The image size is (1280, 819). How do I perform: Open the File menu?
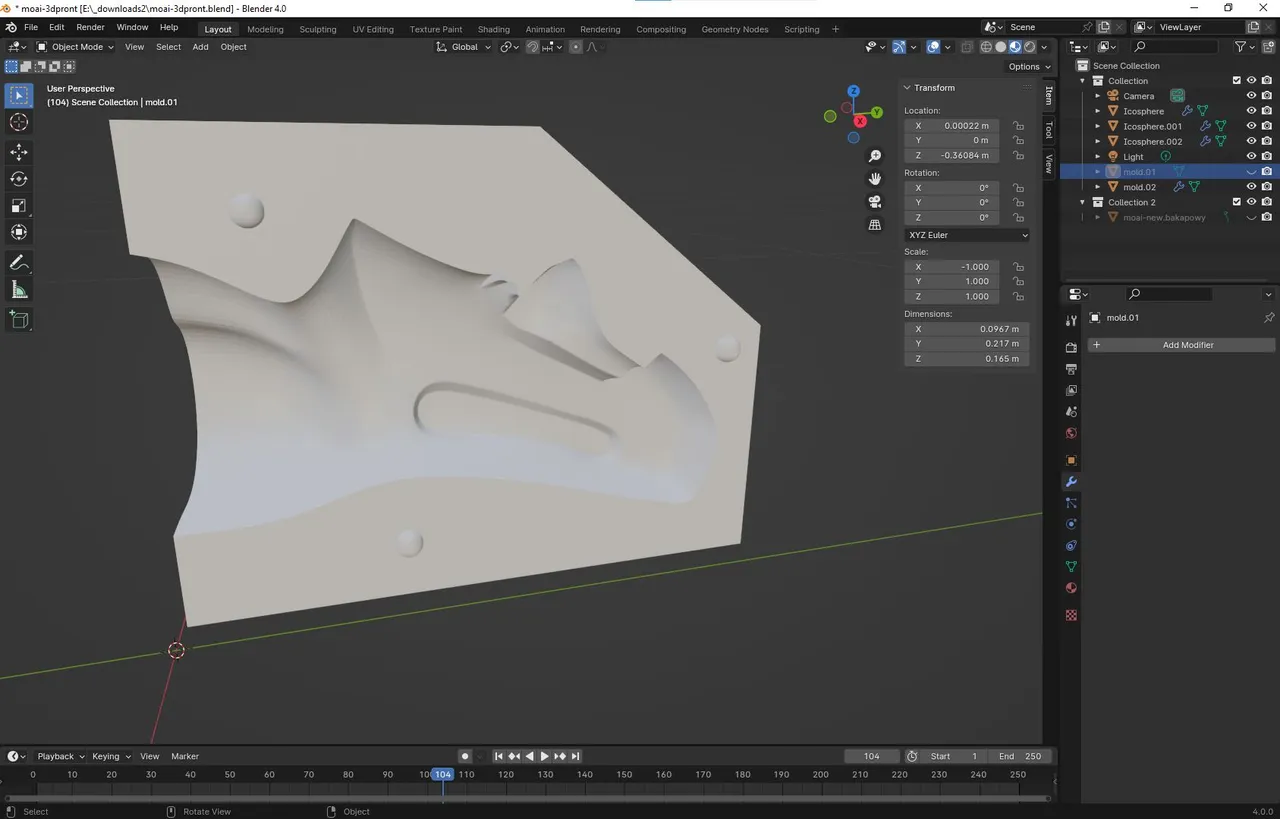coord(30,27)
